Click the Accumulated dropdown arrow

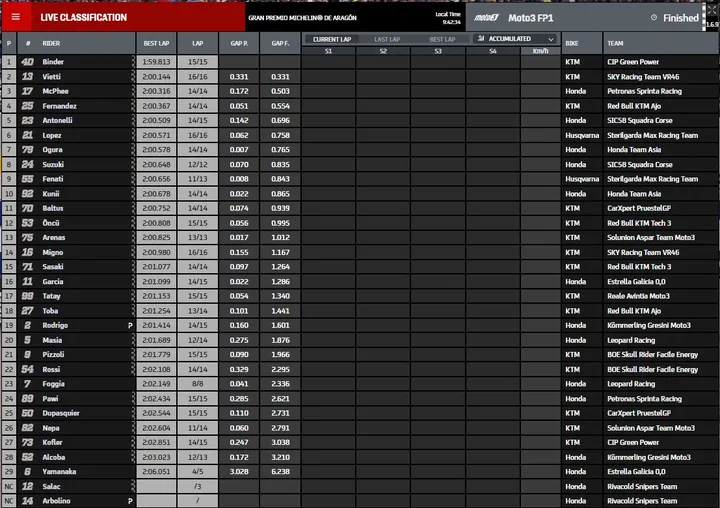pyautogui.click(x=551, y=39)
